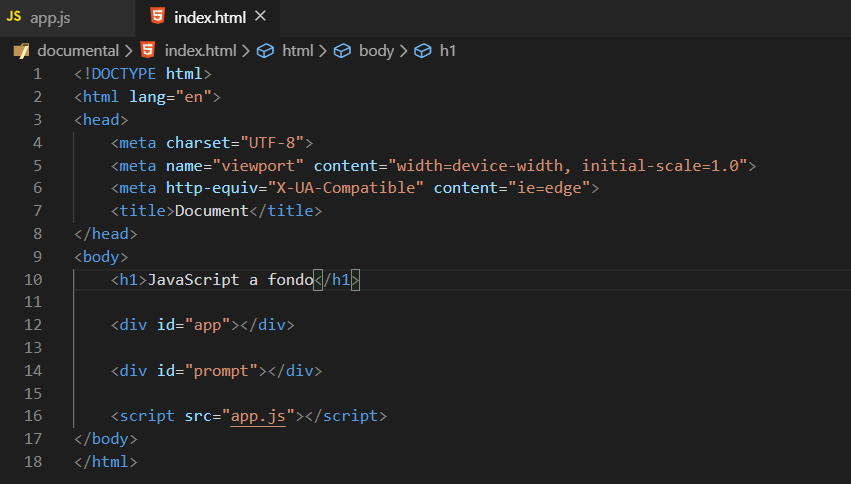851x484 pixels.
Task: Click line number 16 in the gutter
Action: (33, 416)
